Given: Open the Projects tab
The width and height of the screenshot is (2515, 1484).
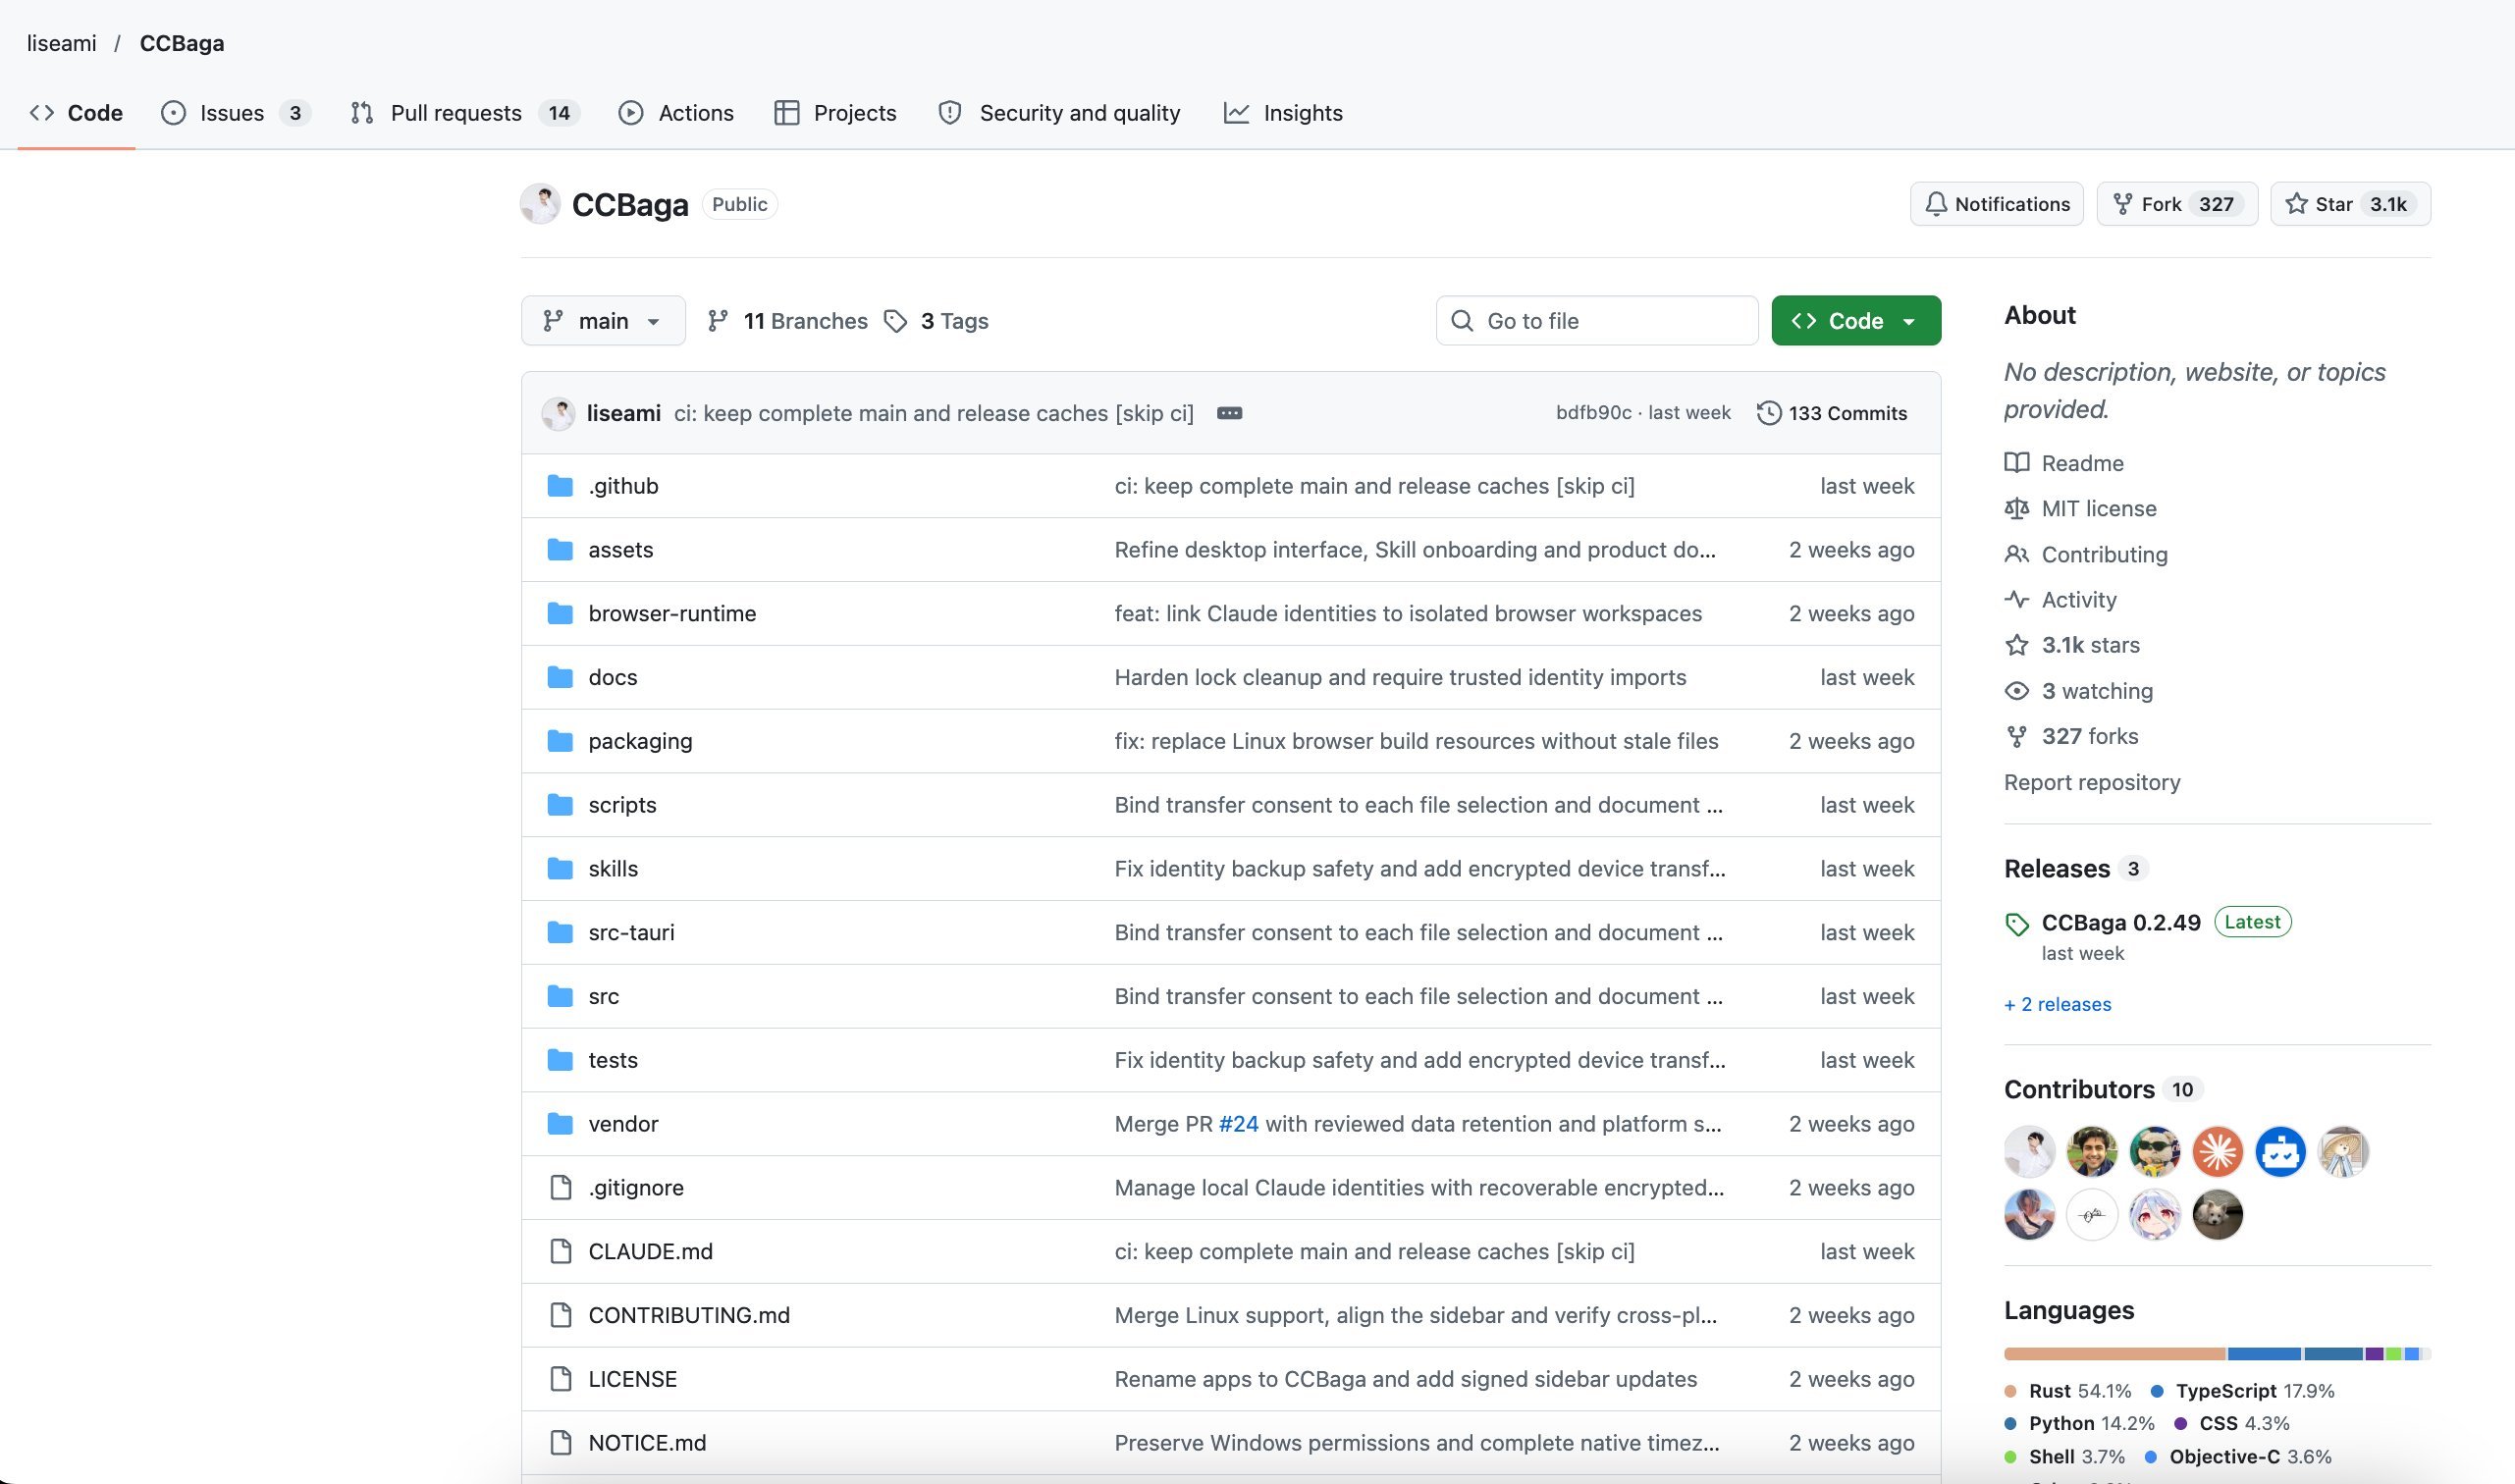Looking at the screenshot, I should click(x=836, y=113).
